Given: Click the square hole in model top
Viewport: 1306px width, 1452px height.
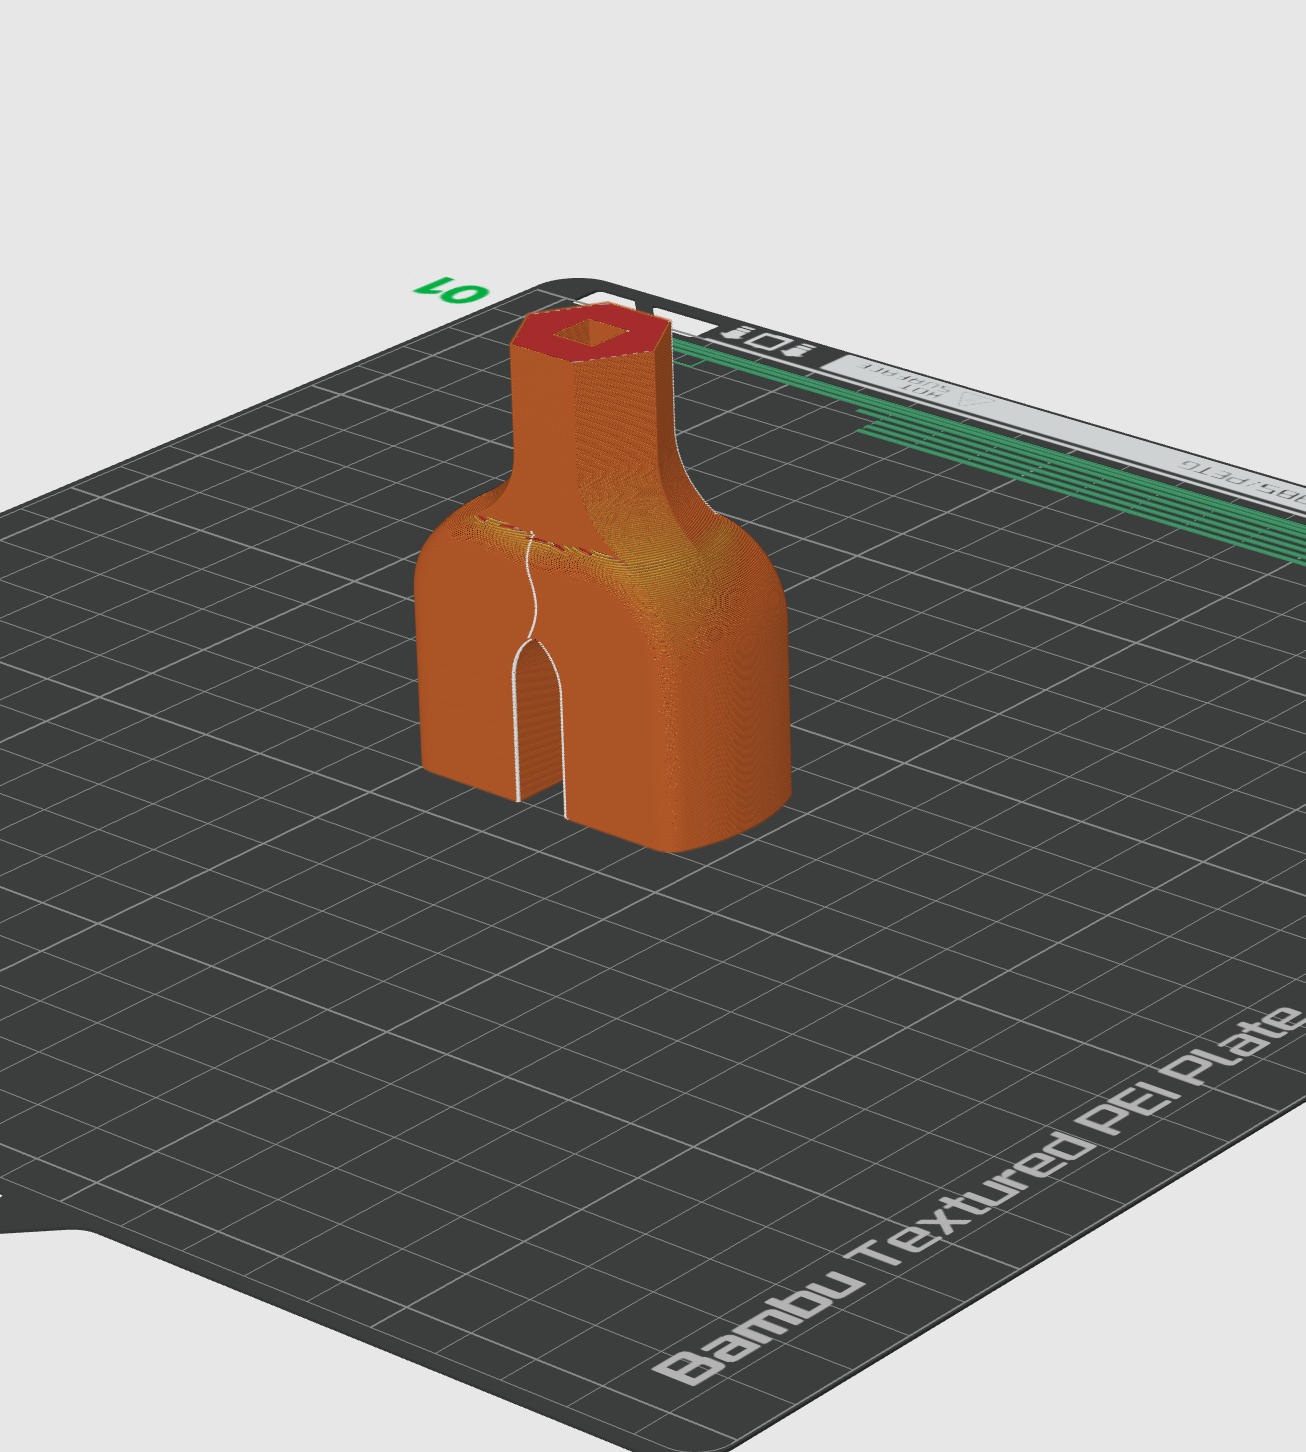Looking at the screenshot, I should (x=589, y=333).
